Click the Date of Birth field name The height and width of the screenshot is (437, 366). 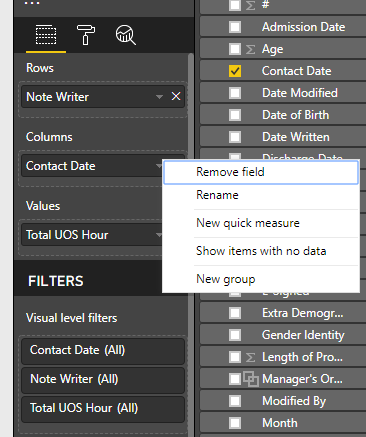tap(295, 115)
